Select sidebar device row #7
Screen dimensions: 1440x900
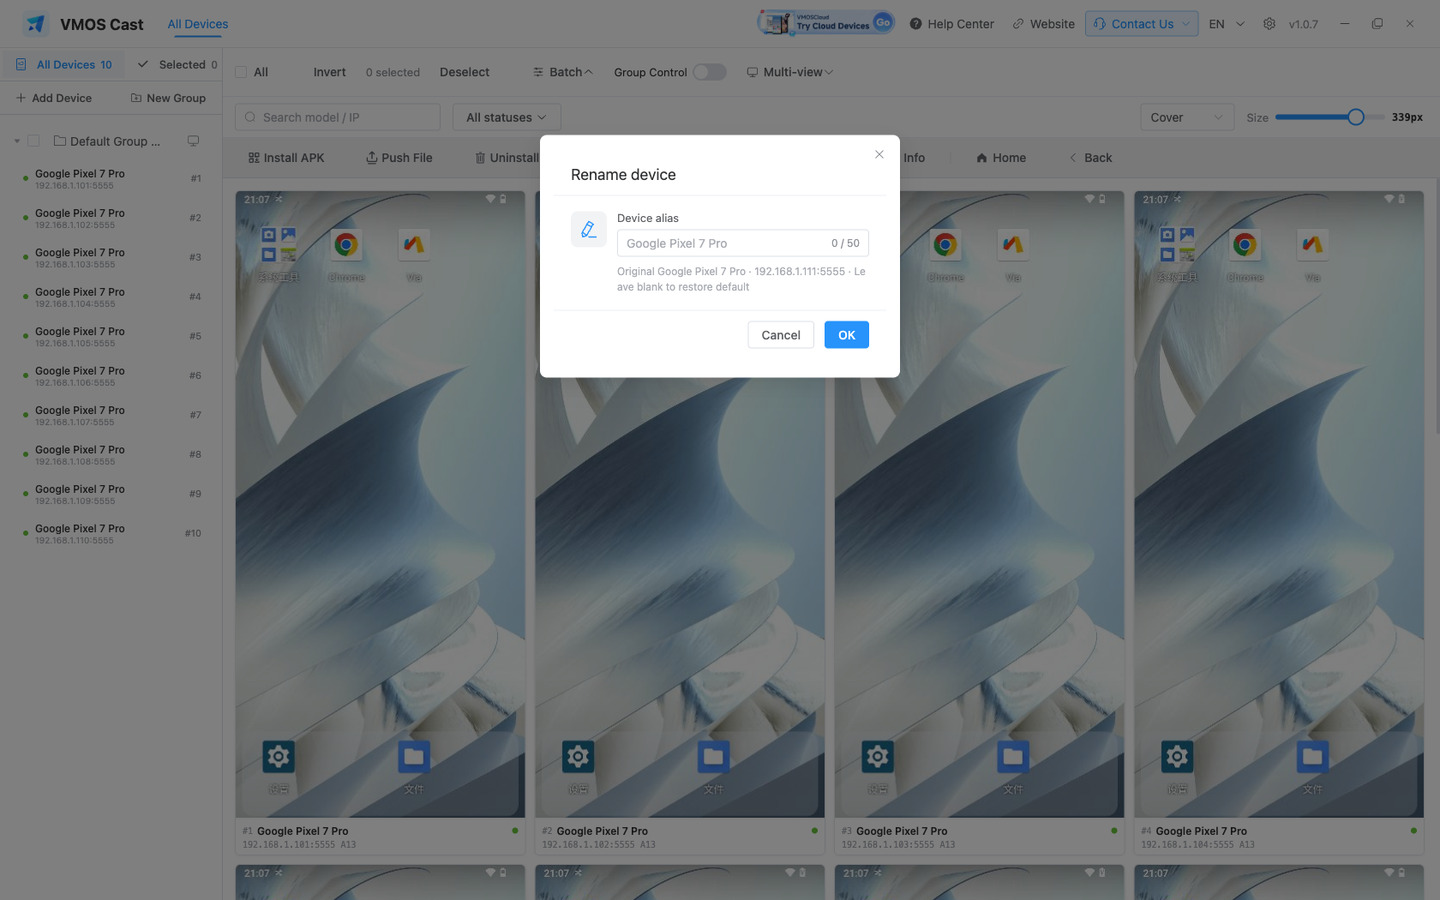pos(111,415)
